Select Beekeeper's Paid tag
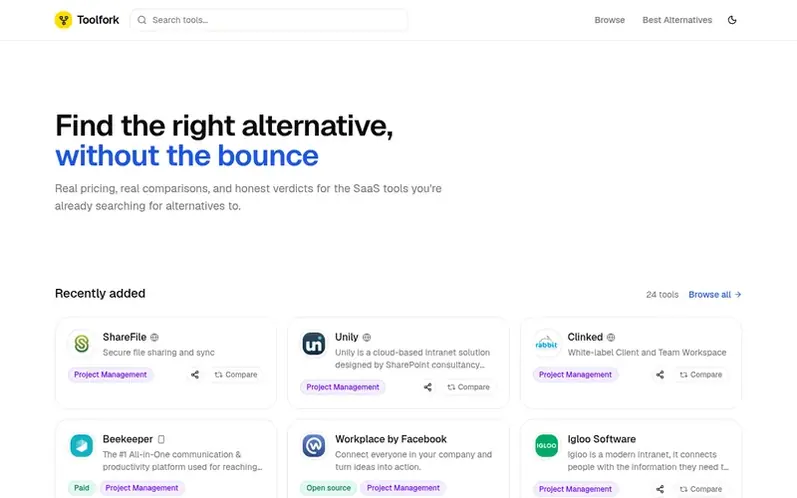Image resolution: width=797 pixels, height=498 pixels. point(81,488)
